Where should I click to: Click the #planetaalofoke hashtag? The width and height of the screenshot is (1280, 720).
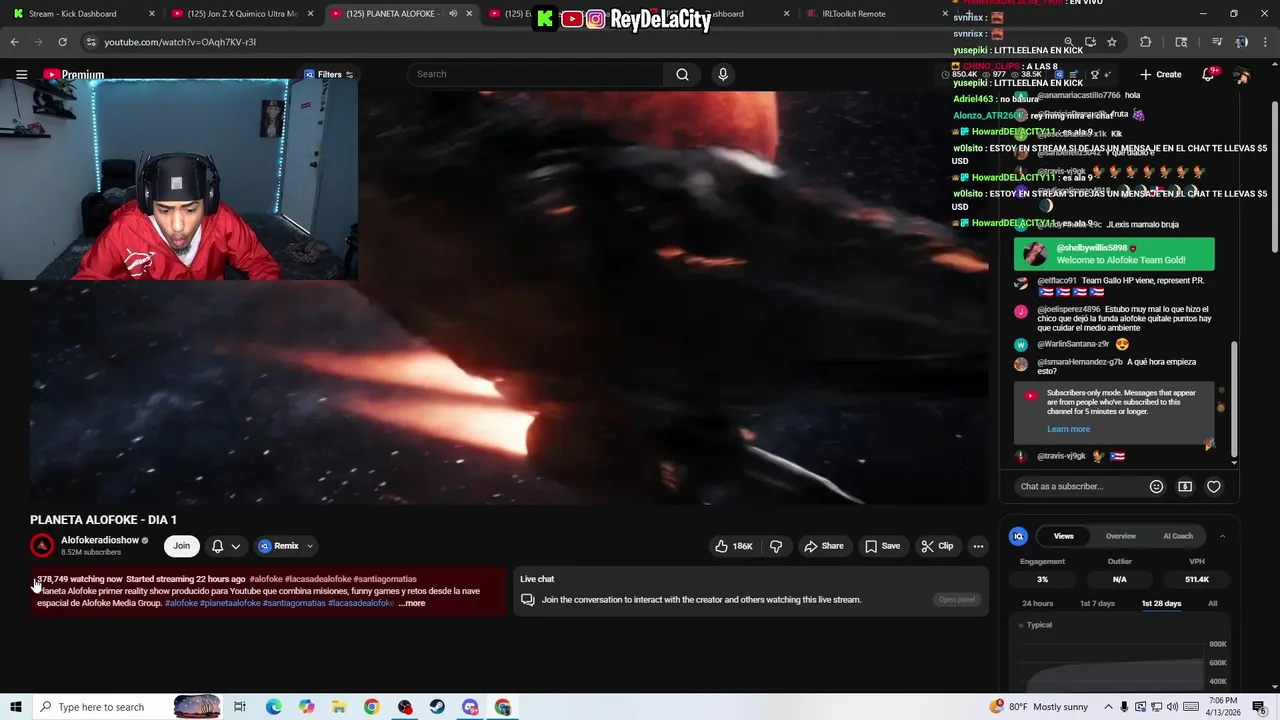[x=230, y=603]
